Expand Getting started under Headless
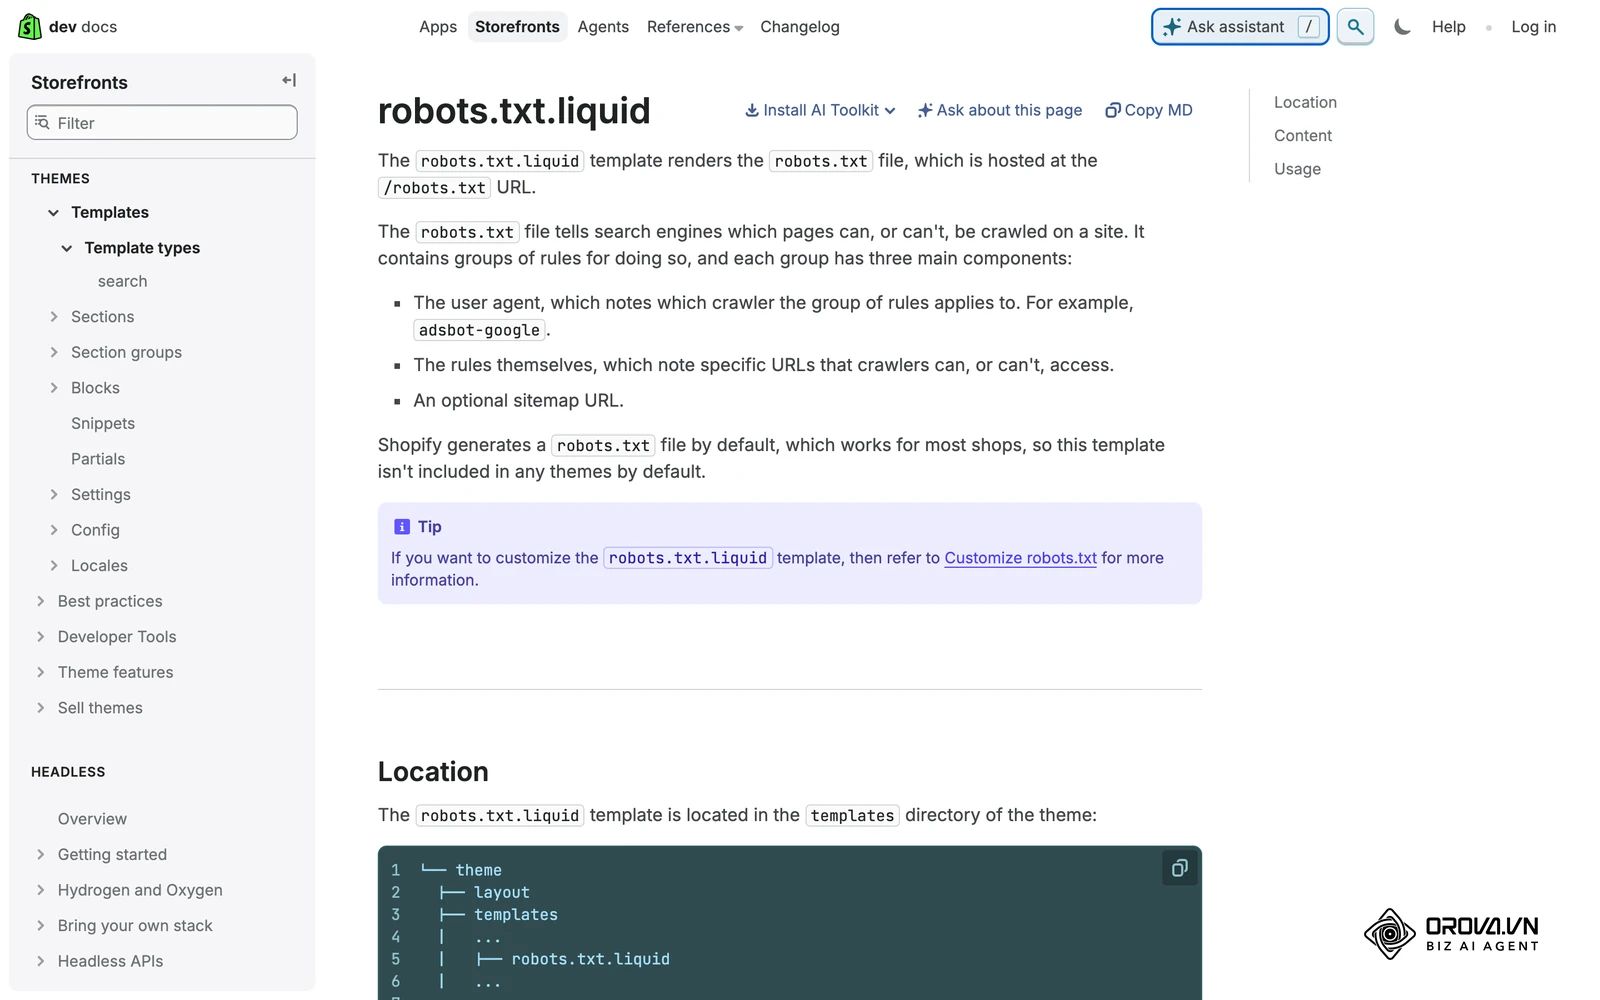Image resolution: width=1600 pixels, height=1000 pixels. [x=41, y=855]
